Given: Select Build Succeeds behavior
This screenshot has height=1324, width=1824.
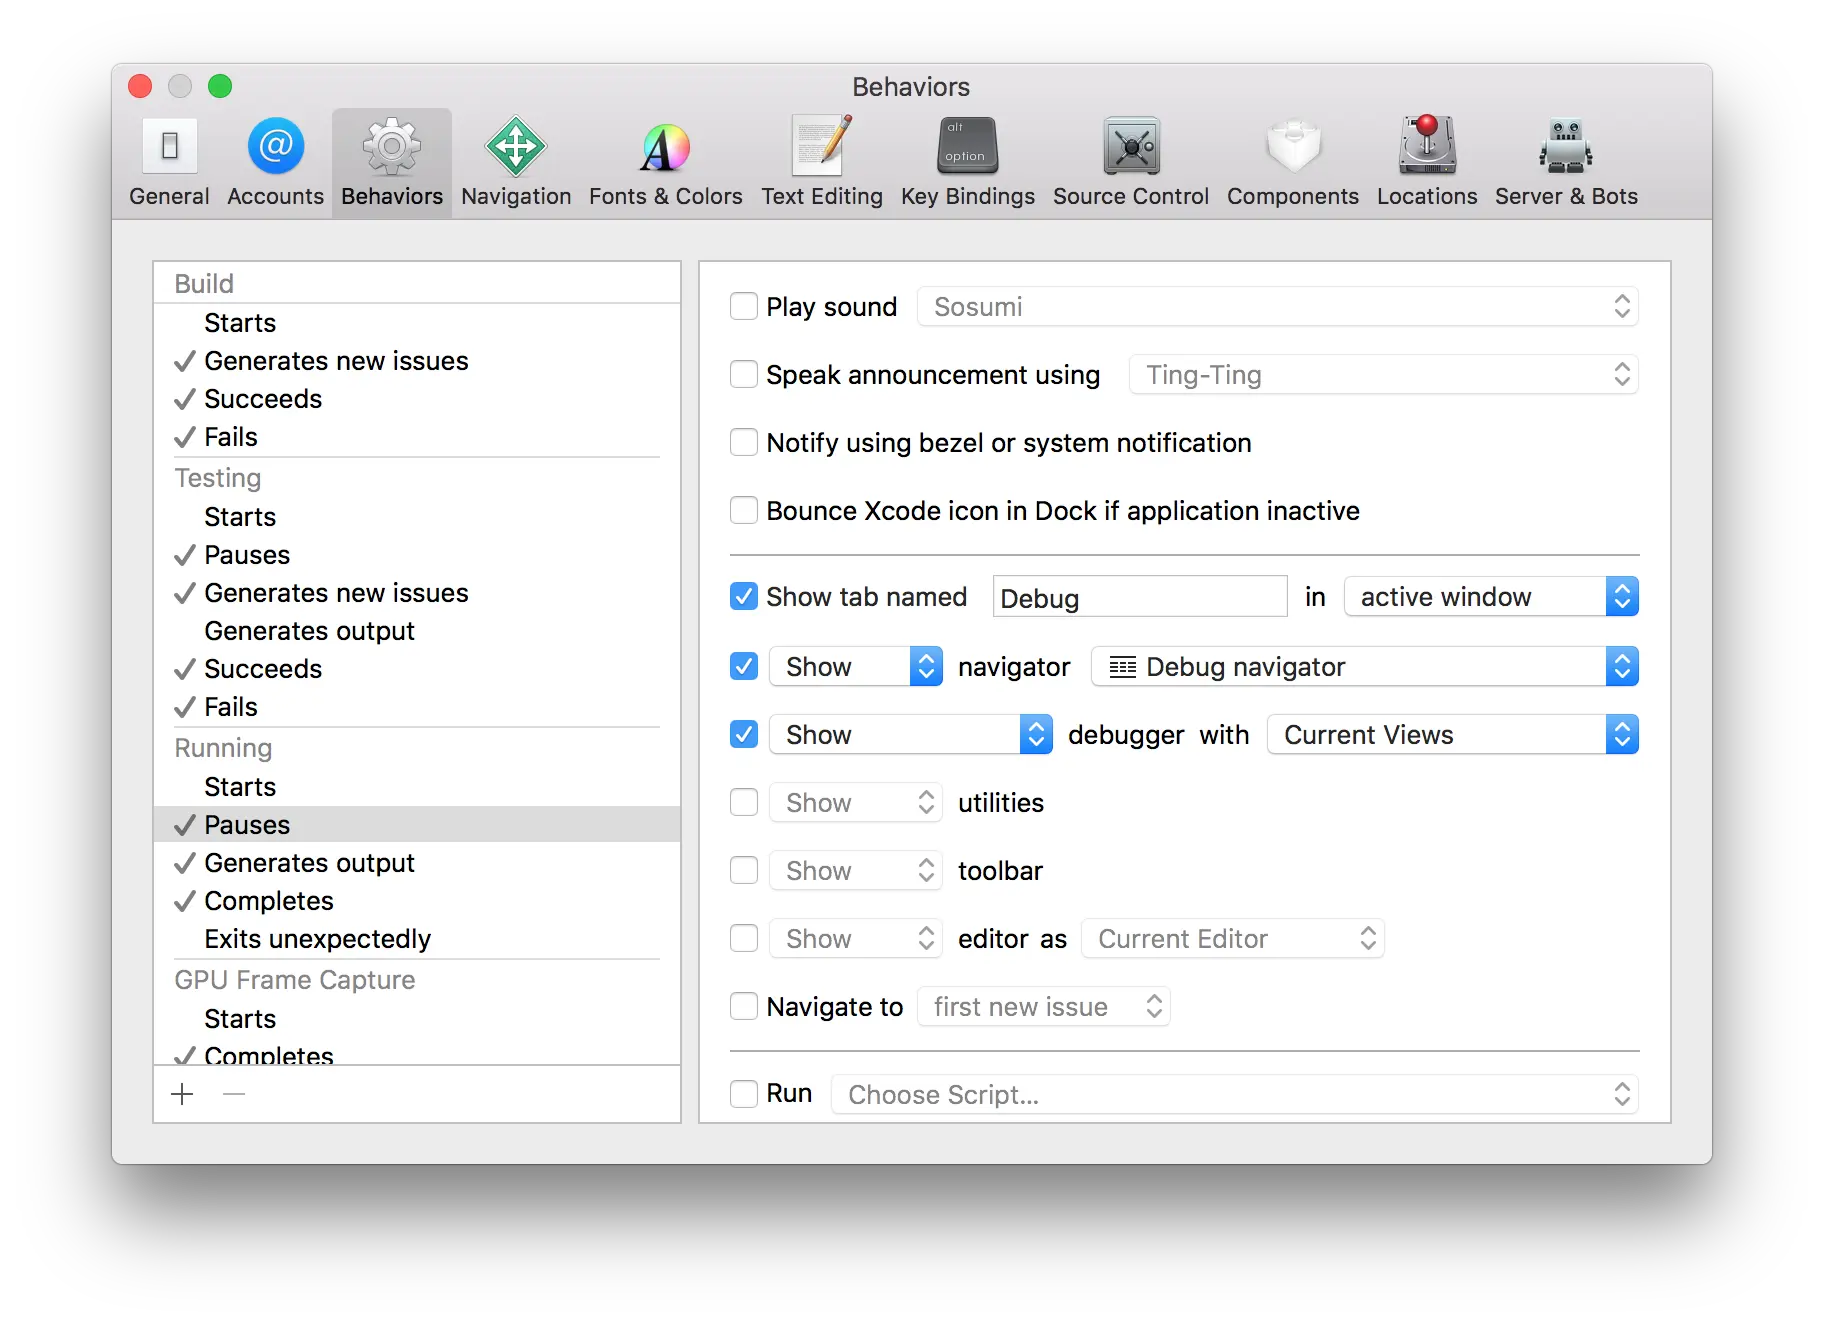Looking at the screenshot, I should point(417,399).
